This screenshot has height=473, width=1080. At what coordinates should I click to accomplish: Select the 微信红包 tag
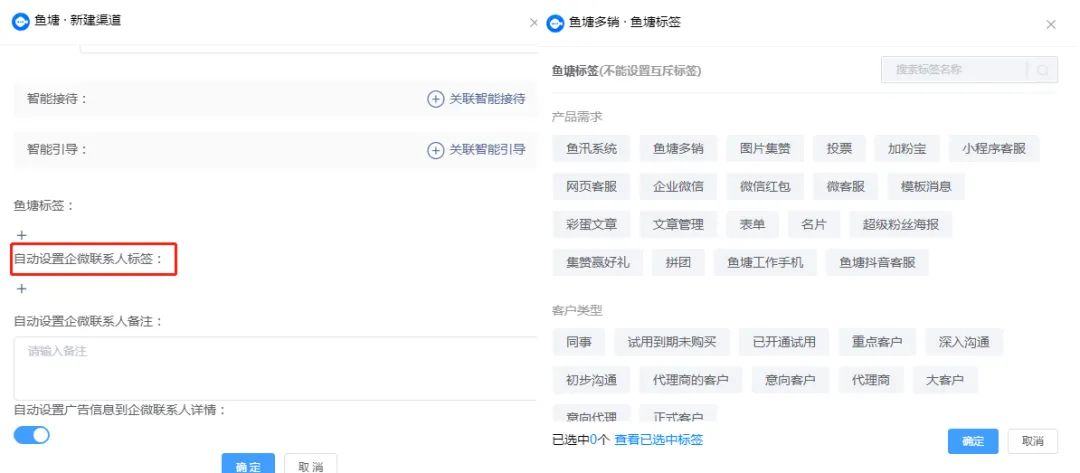[x=765, y=186]
